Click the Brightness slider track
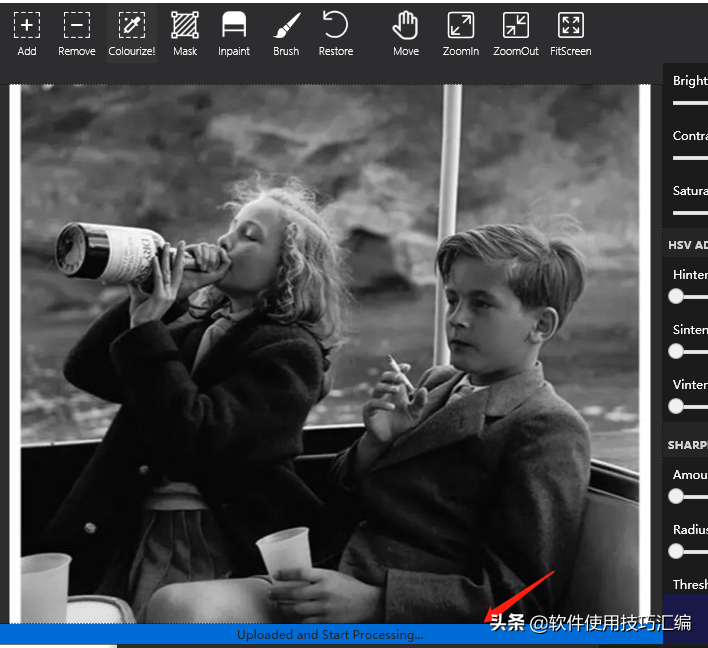The height and width of the screenshot is (648, 708). [690, 103]
